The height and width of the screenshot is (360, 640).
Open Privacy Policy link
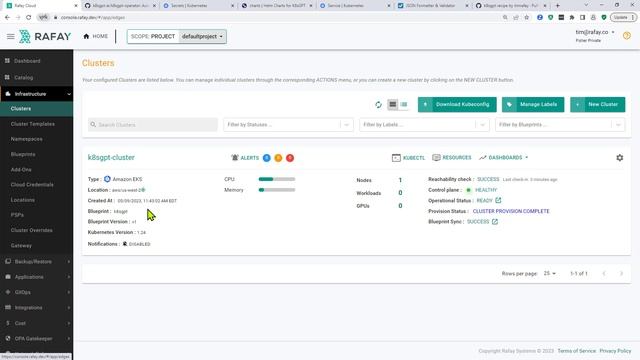615,351
